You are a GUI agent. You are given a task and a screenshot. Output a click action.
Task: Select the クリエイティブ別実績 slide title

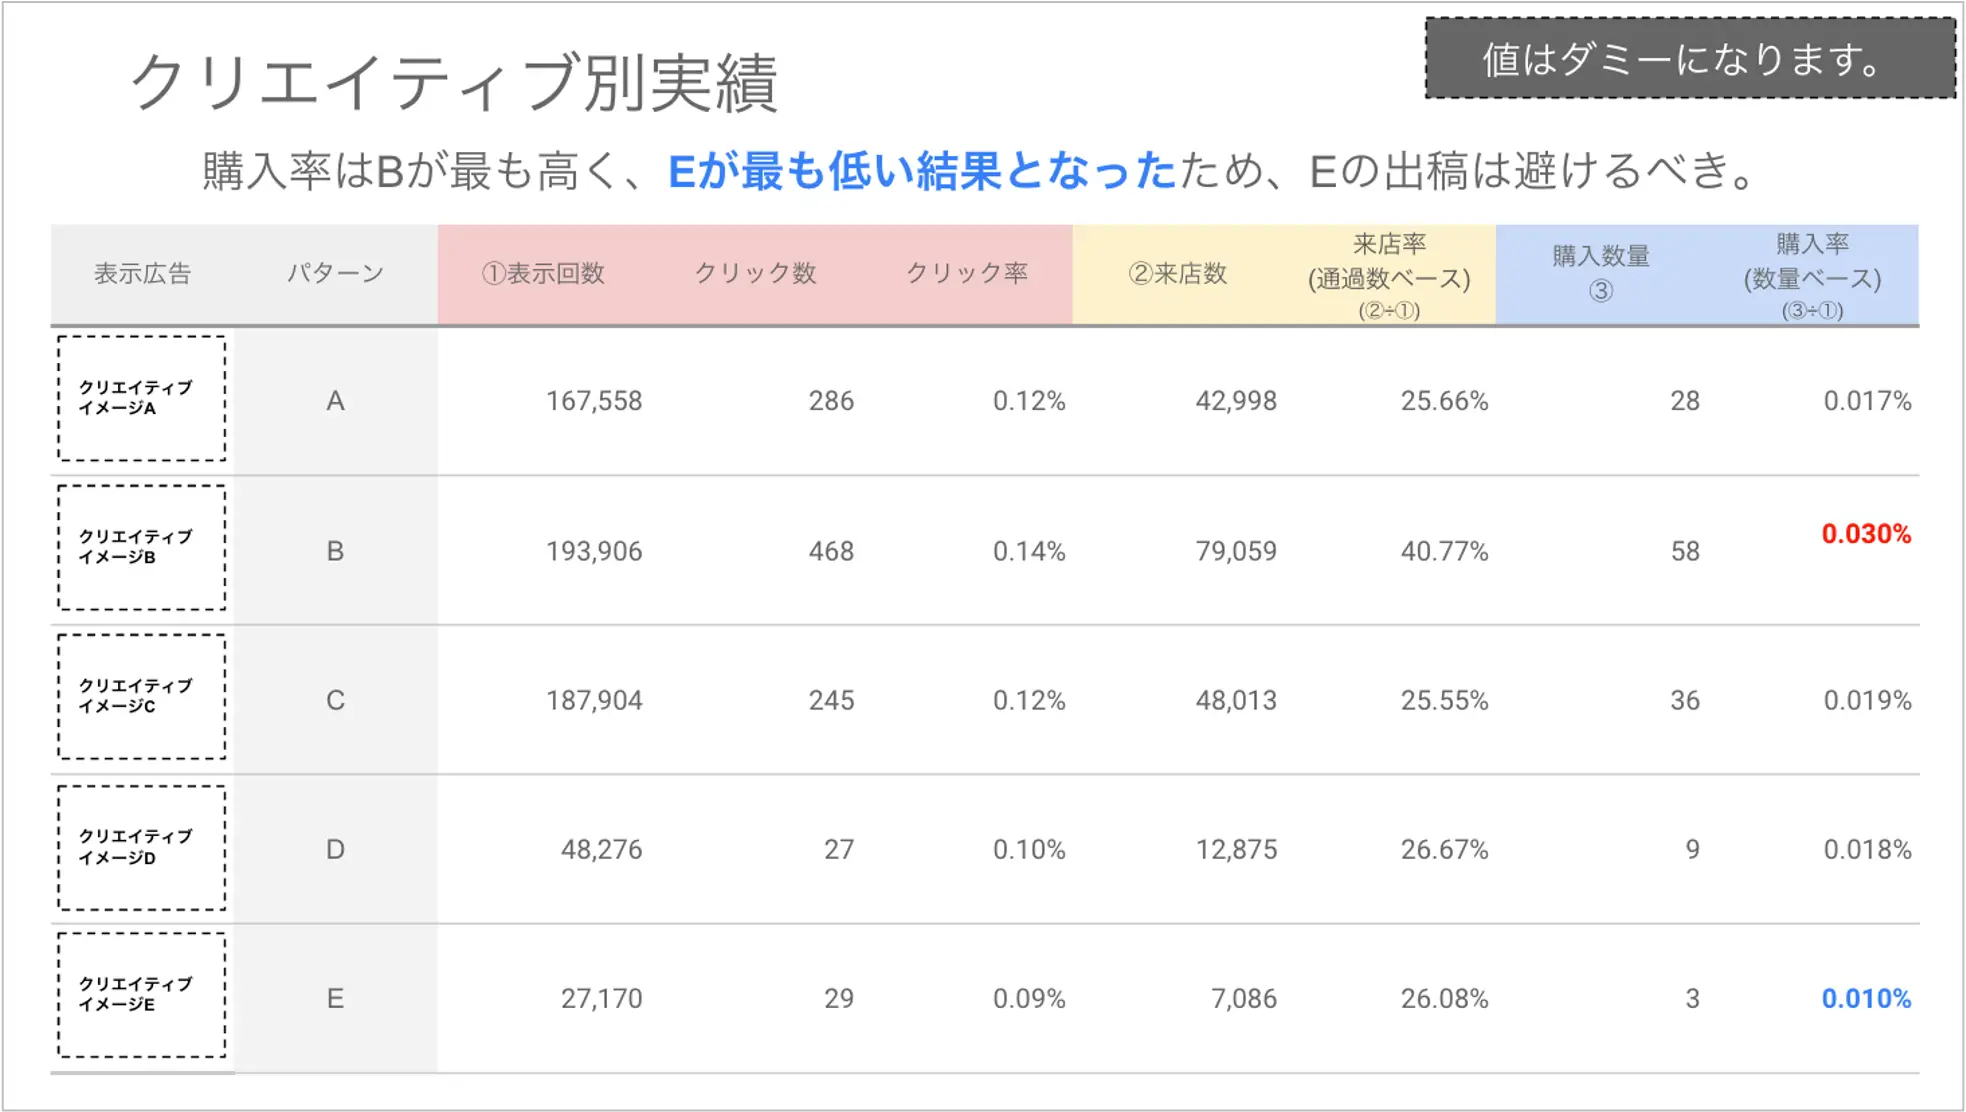454,82
